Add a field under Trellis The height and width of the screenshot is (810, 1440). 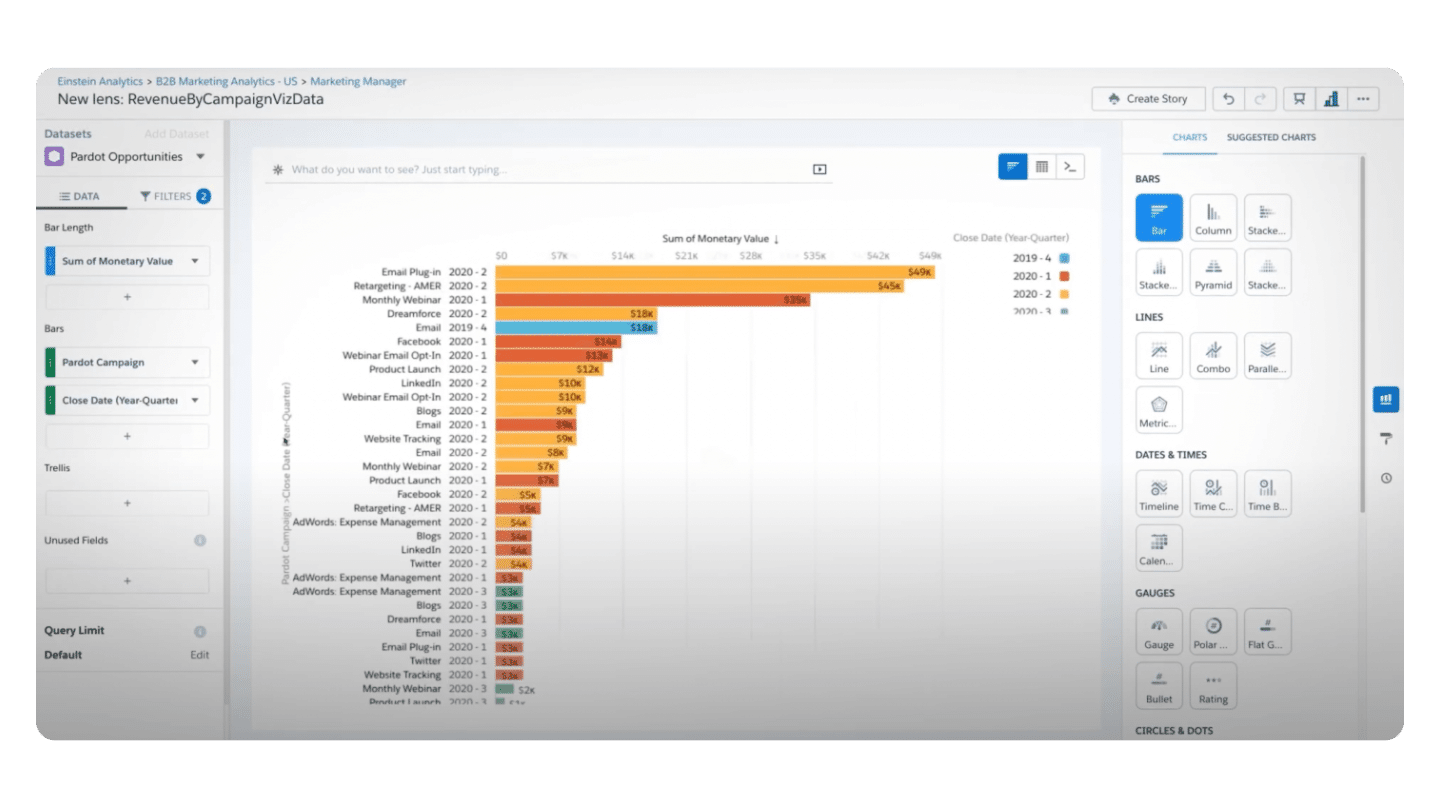tap(128, 503)
